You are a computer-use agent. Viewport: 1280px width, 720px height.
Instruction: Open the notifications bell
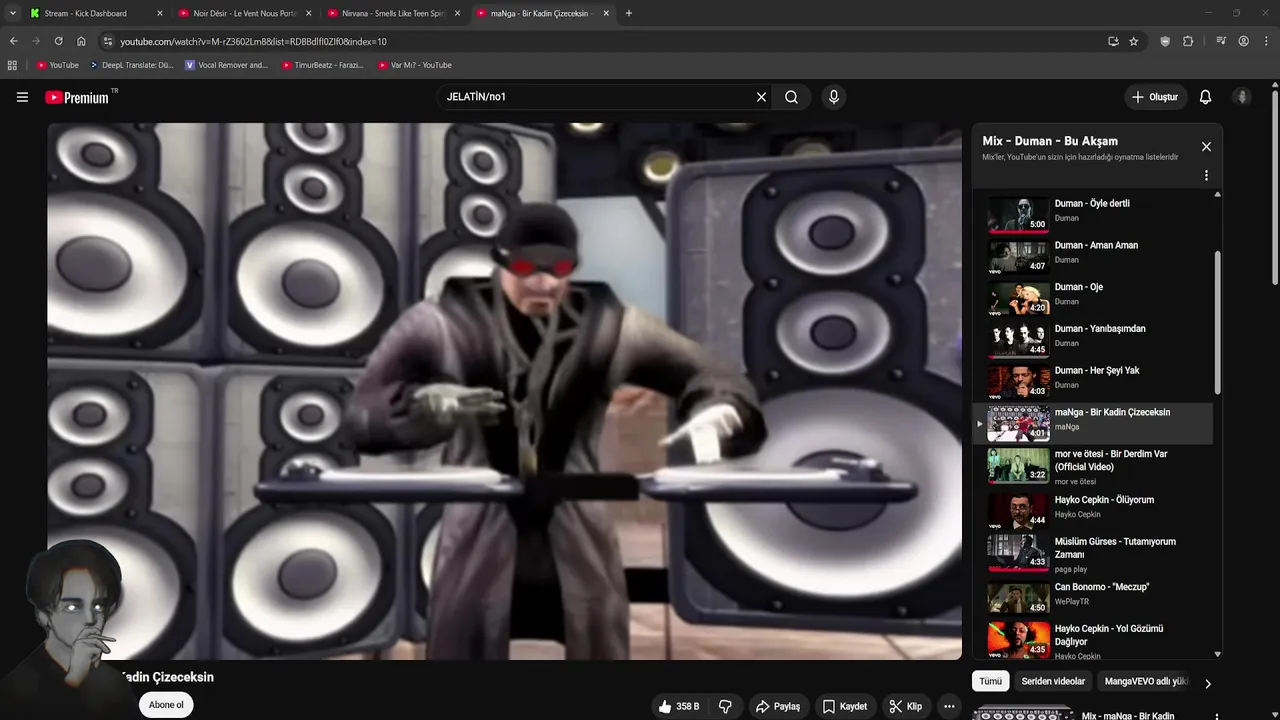1205,97
